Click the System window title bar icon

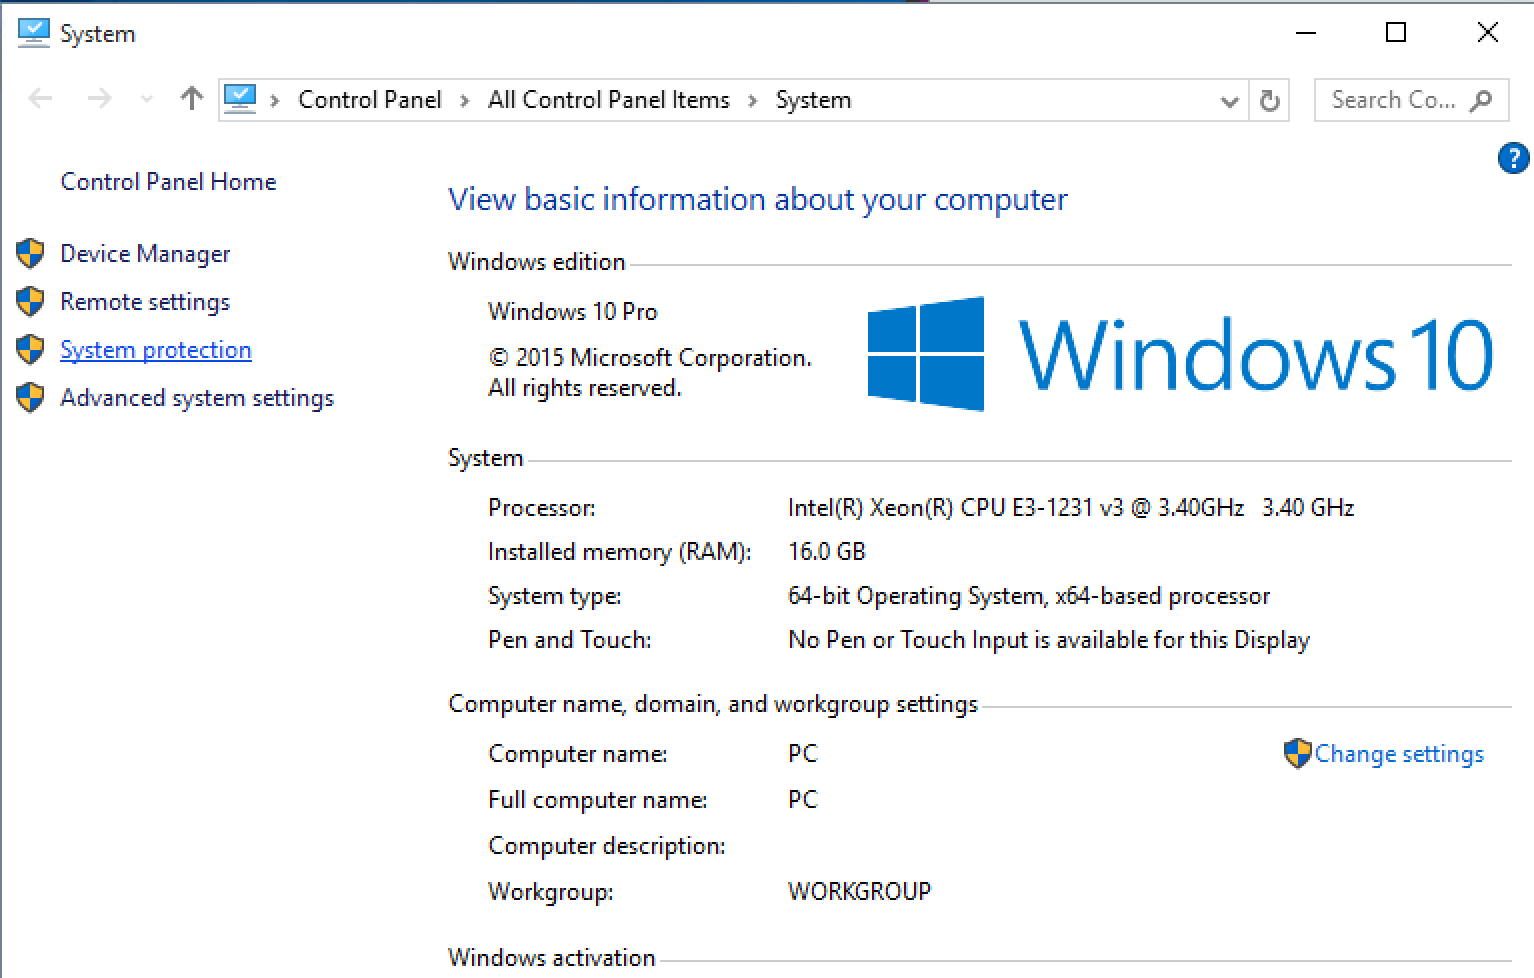[33, 33]
